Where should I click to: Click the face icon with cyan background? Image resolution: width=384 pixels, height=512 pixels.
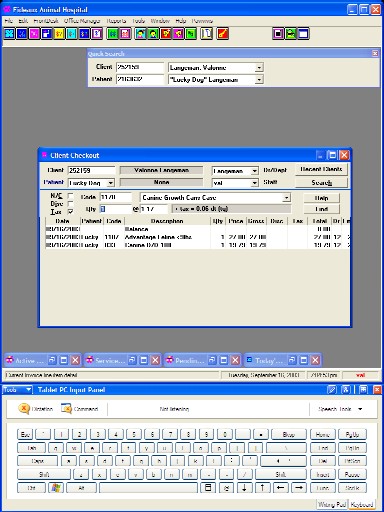(141, 34)
